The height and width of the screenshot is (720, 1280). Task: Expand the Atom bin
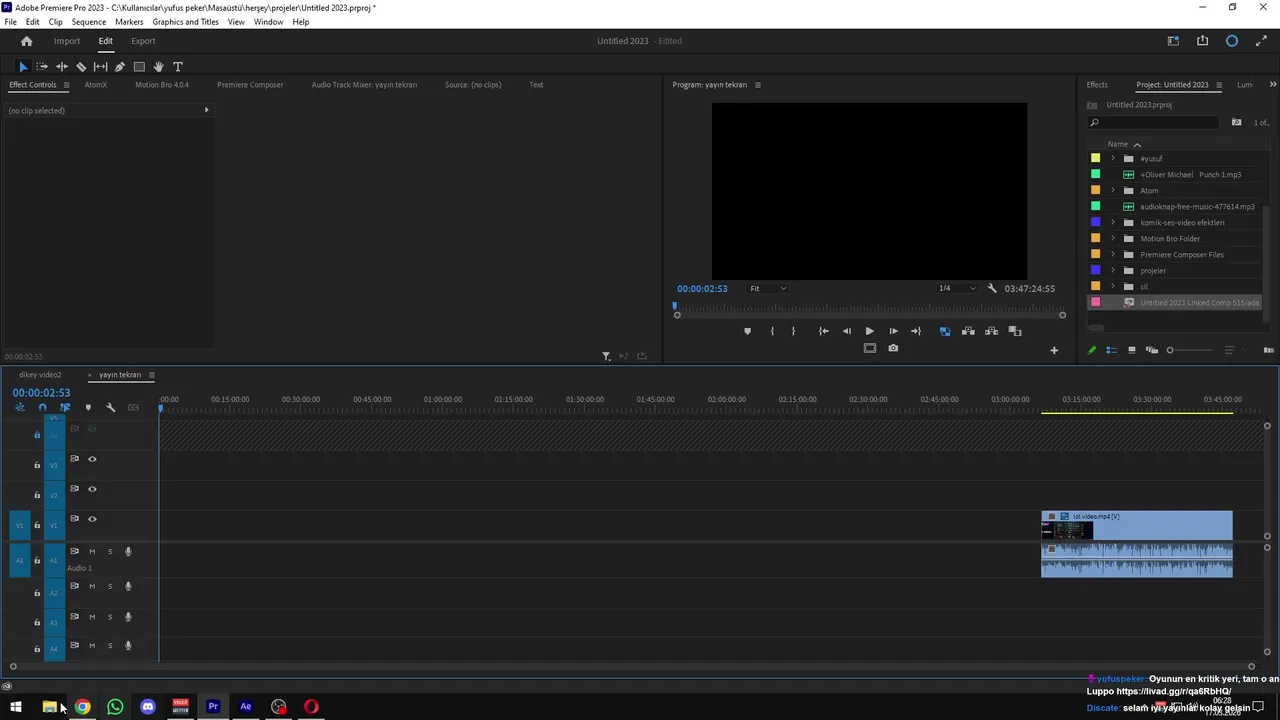(1113, 191)
